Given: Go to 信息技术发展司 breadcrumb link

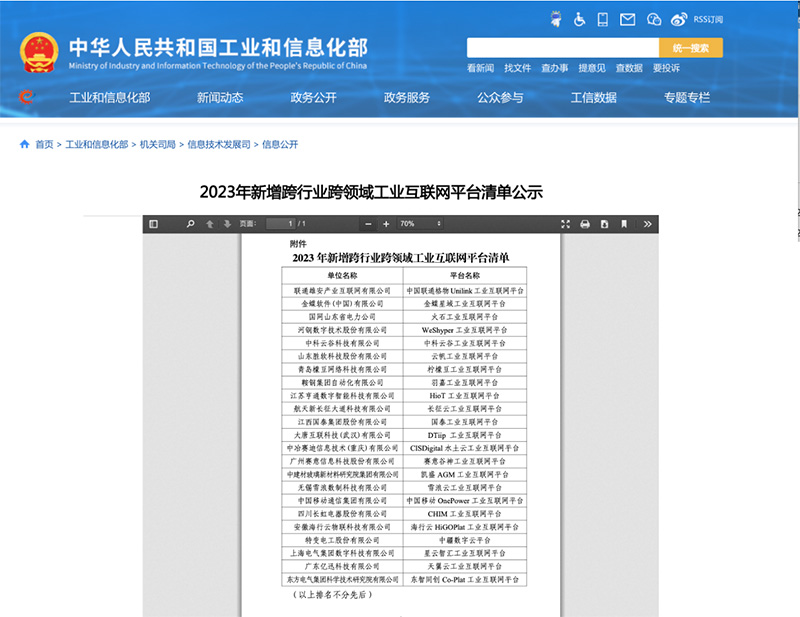Looking at the screenshot, I should click(219, 144).
